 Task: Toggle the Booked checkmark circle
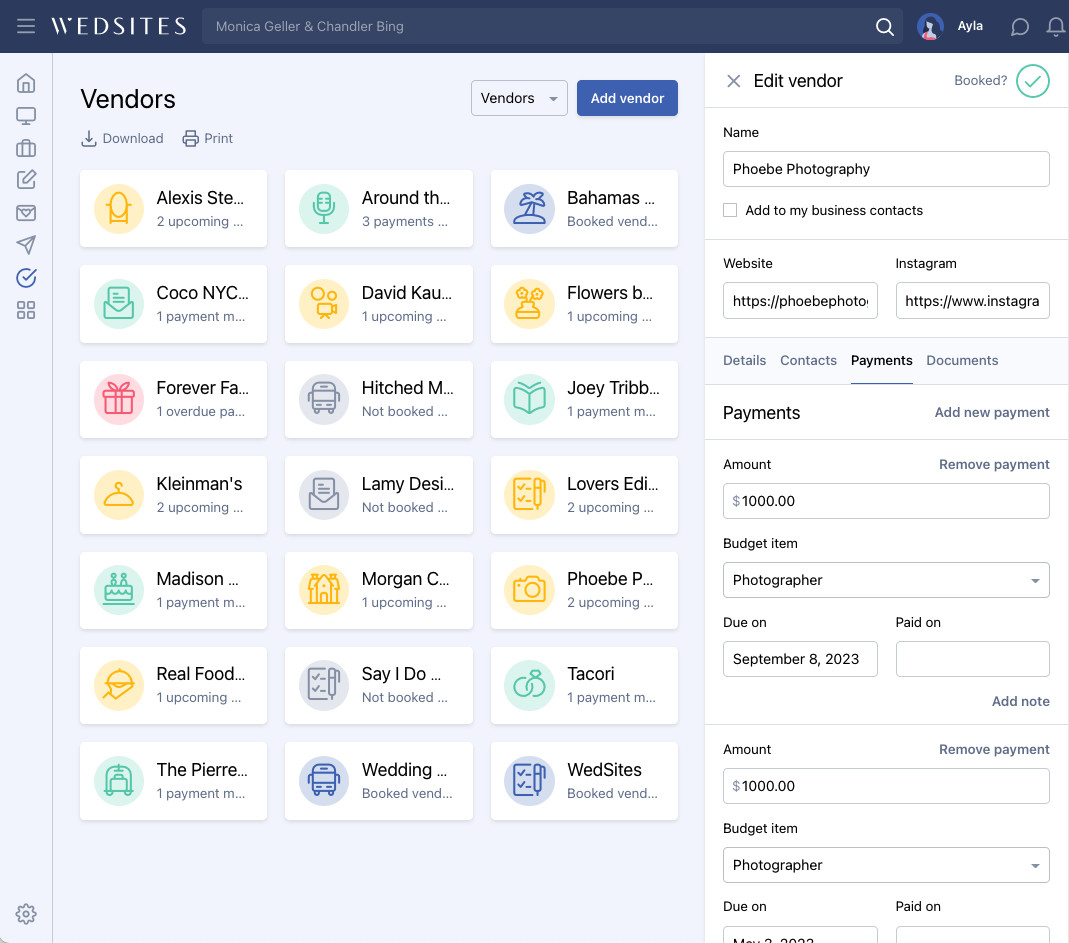point(1032,81)
